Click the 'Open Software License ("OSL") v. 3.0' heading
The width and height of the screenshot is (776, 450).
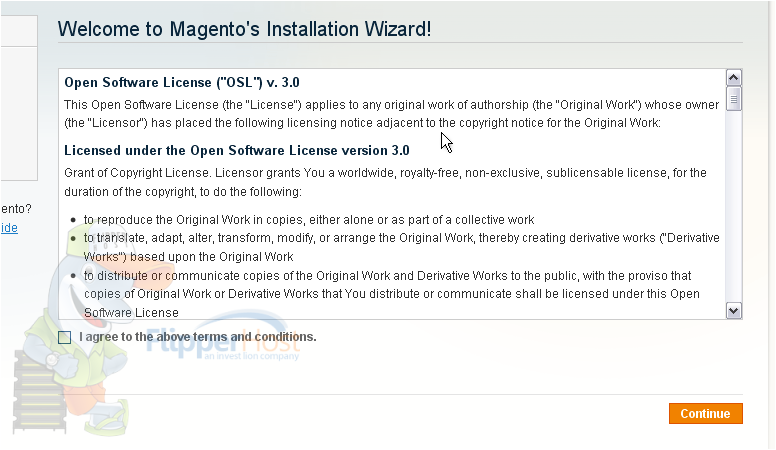click(x=182, y=82)
